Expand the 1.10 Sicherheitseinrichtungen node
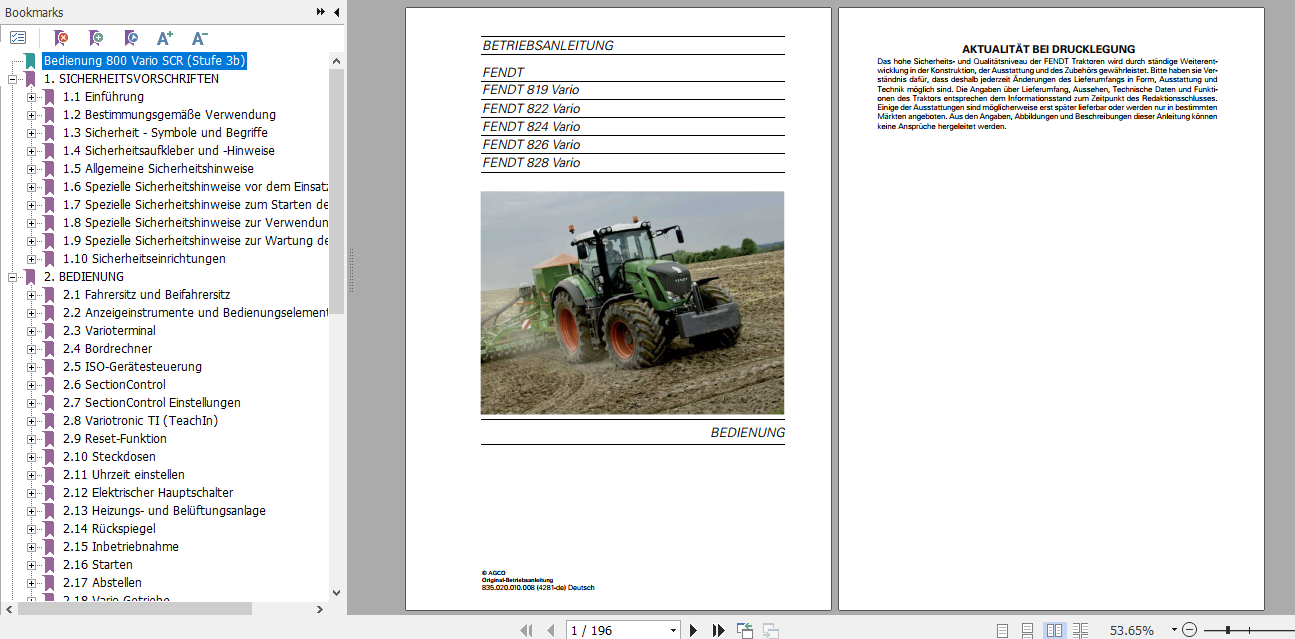Screen dimensions: 1295x639 [x=32, y=259]
